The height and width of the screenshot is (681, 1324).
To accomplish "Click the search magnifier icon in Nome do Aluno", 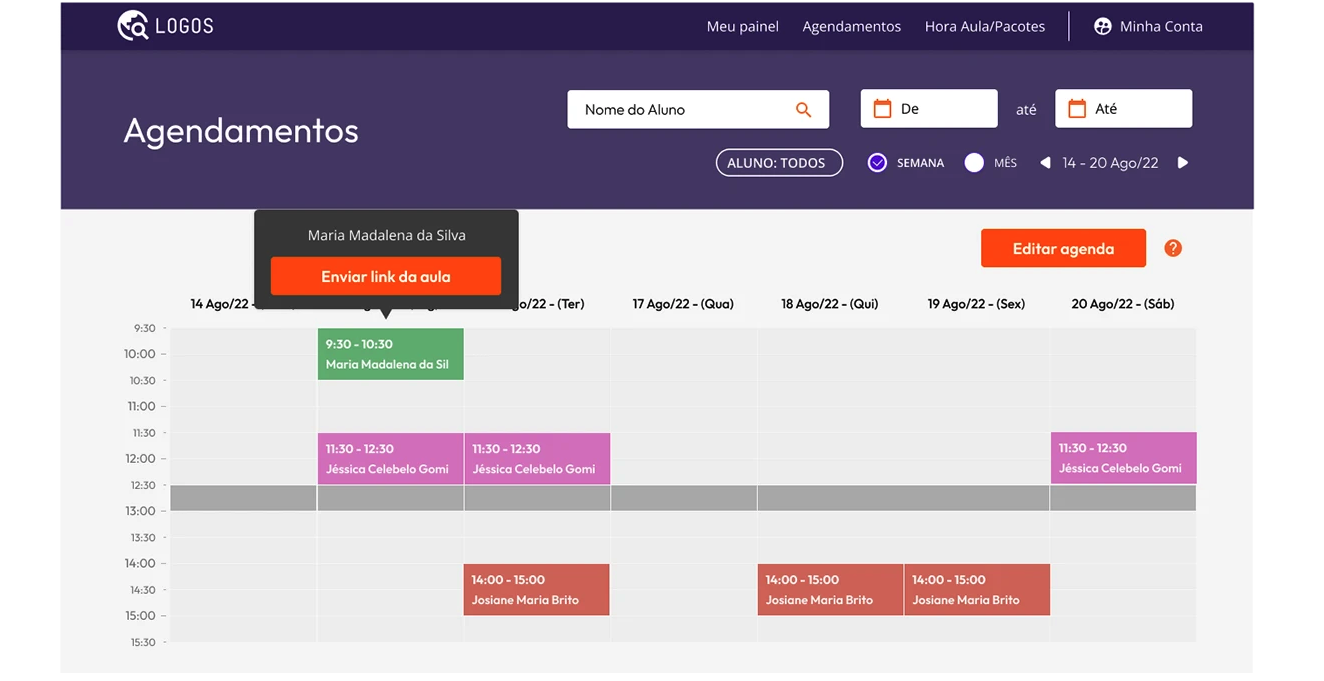I will pos(803,110).
